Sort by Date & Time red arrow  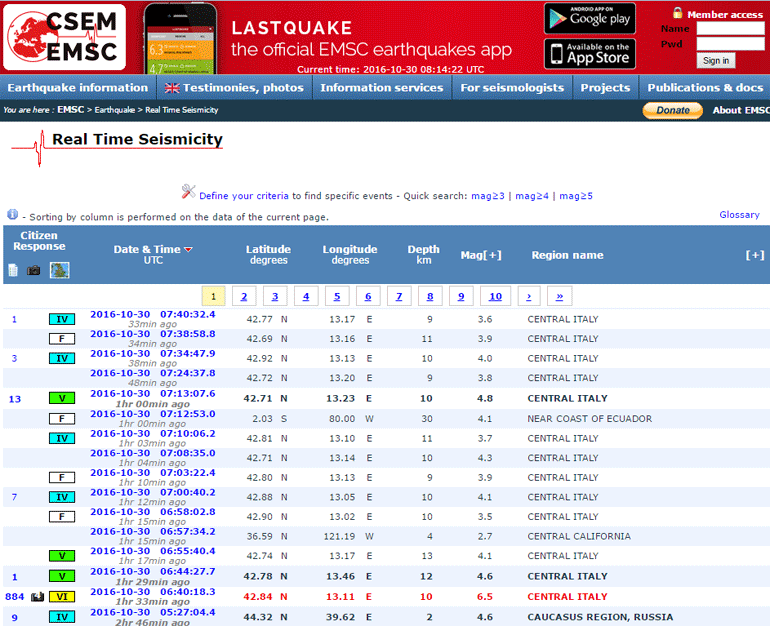coord(188,250)
